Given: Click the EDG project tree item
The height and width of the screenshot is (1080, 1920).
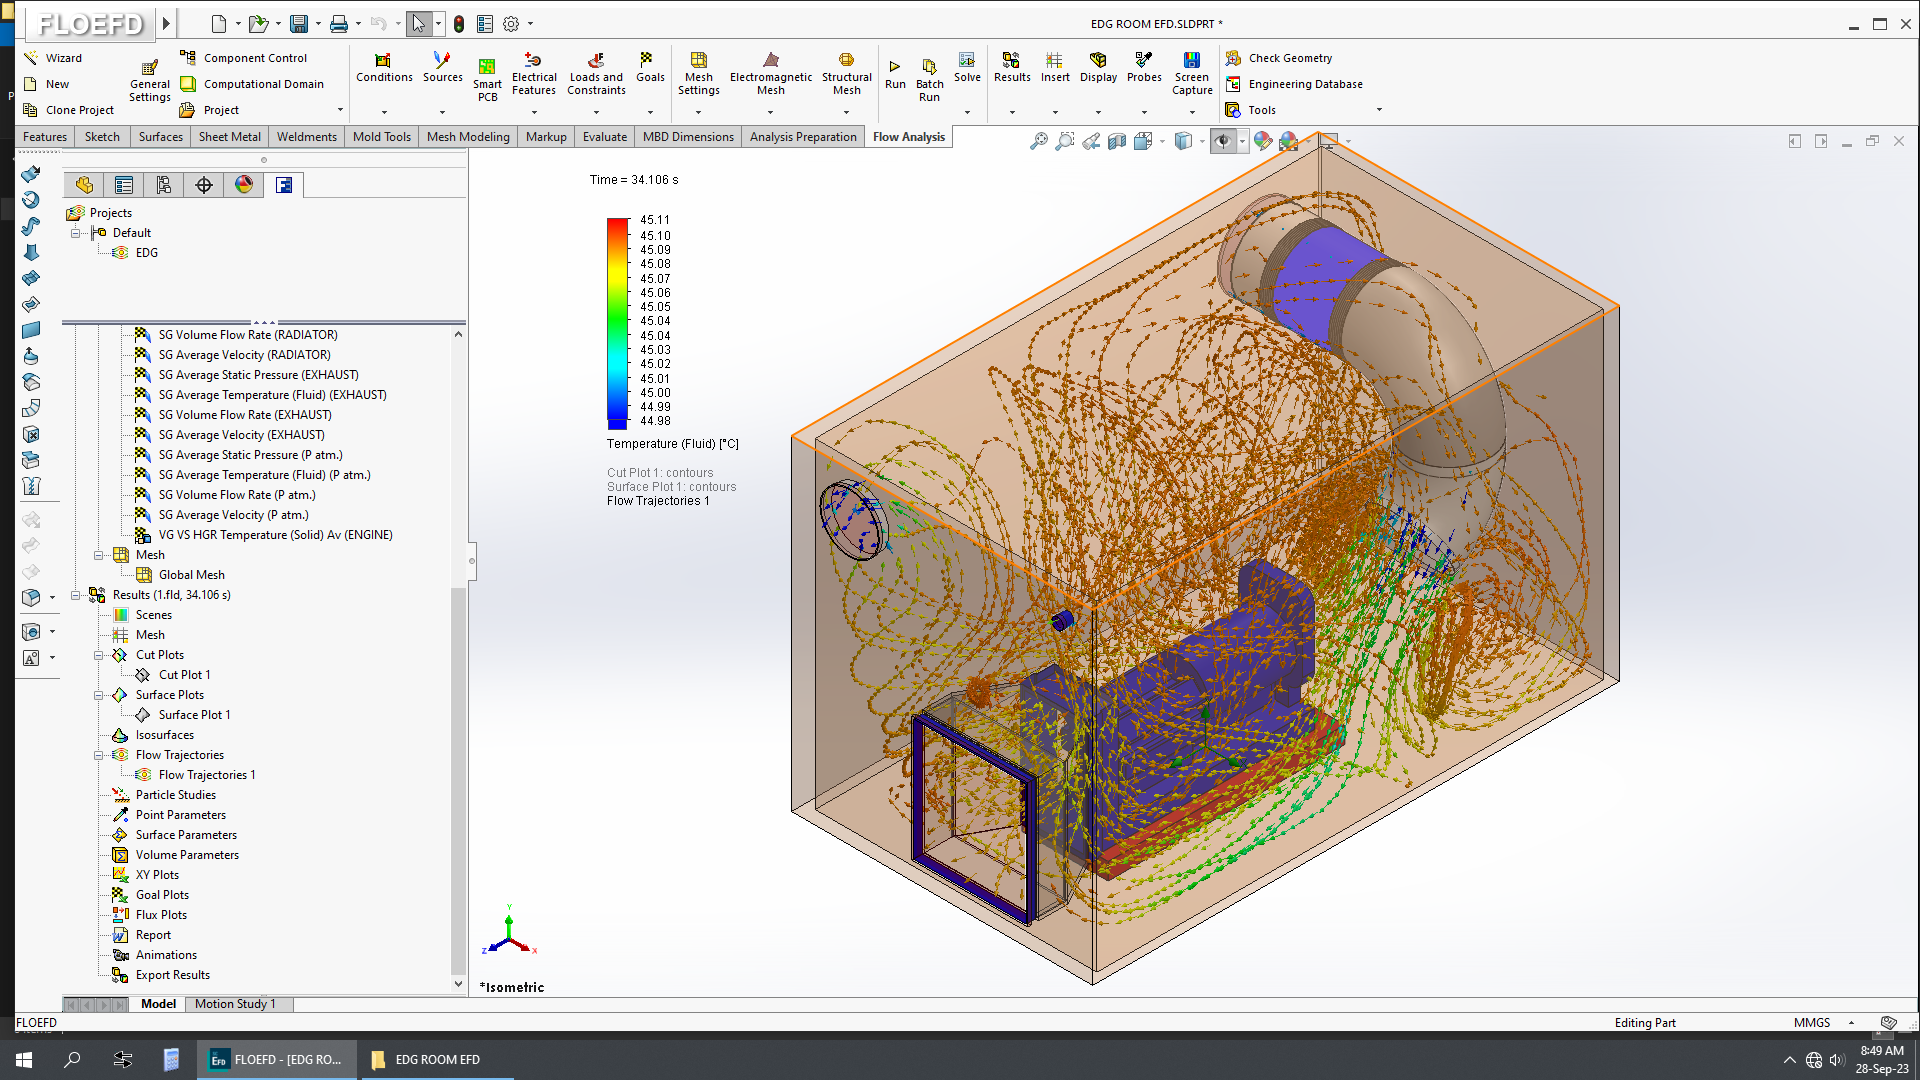Looking at the screenshot, I should [146, 252].
